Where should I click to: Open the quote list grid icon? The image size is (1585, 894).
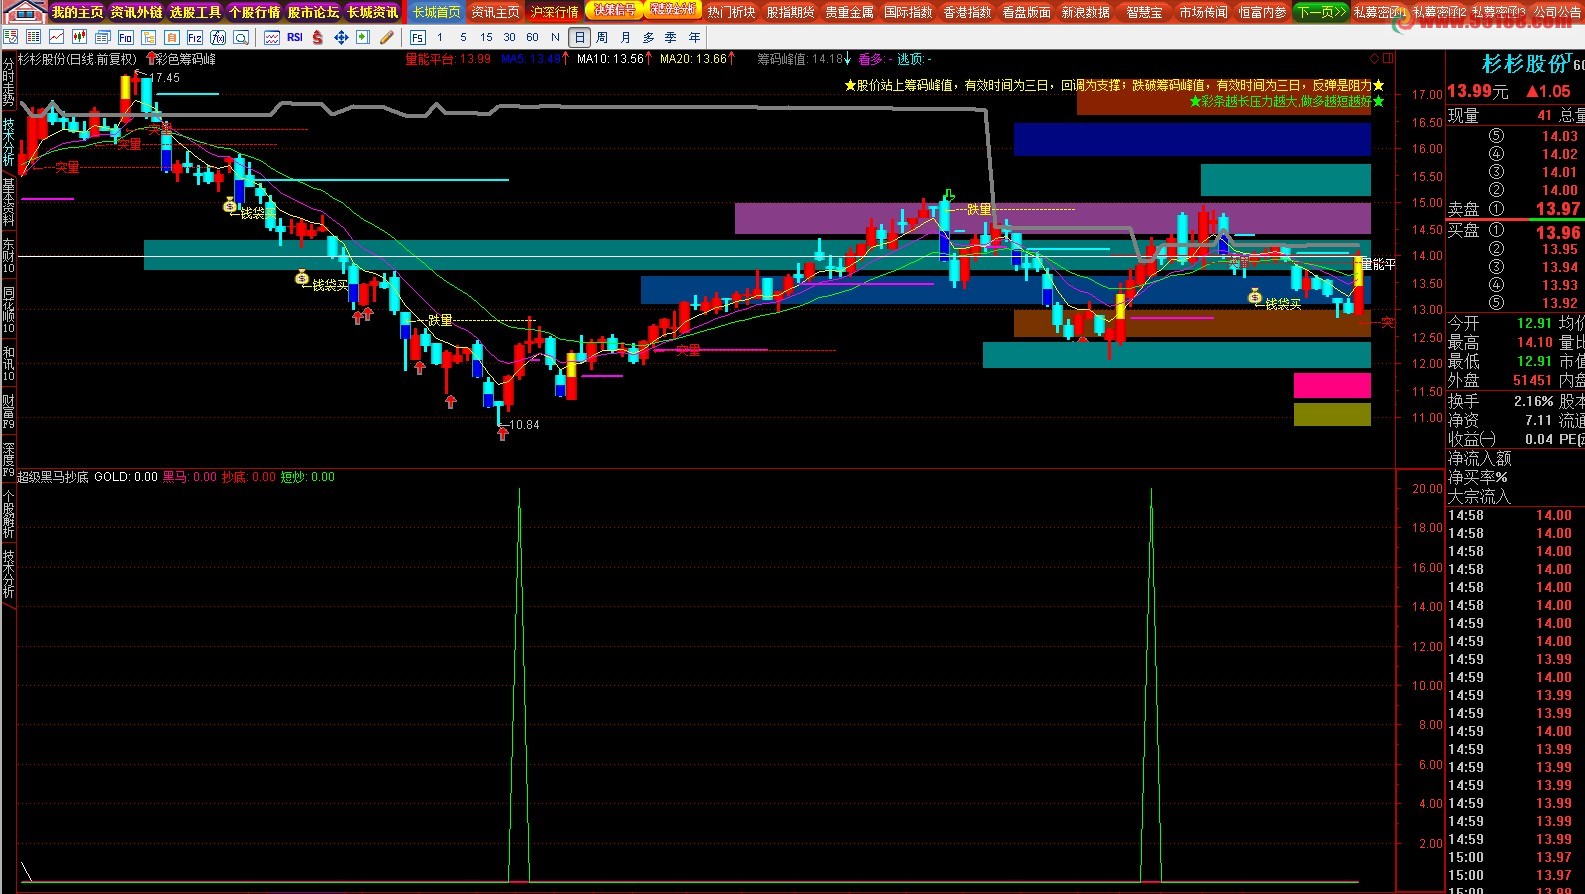(x=33, y=37)
